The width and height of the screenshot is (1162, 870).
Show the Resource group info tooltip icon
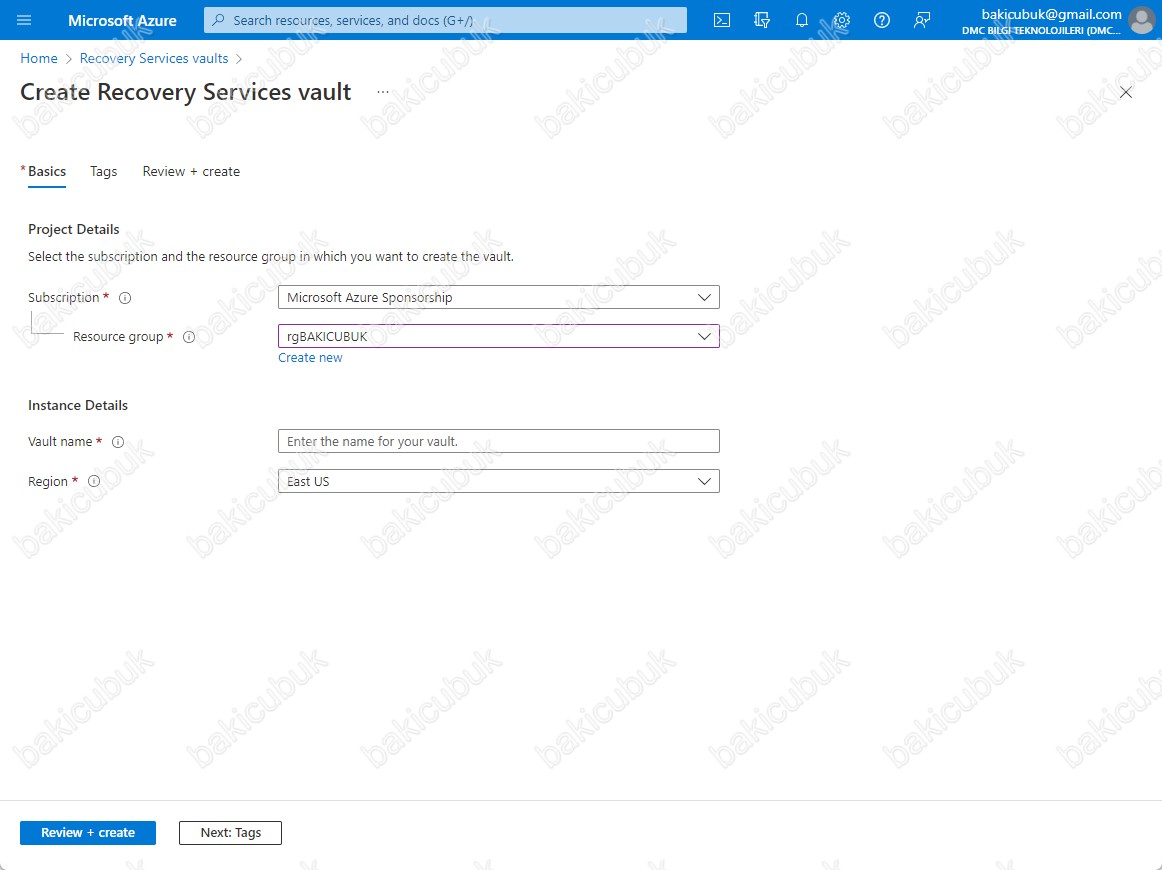(x=189, y=337)
